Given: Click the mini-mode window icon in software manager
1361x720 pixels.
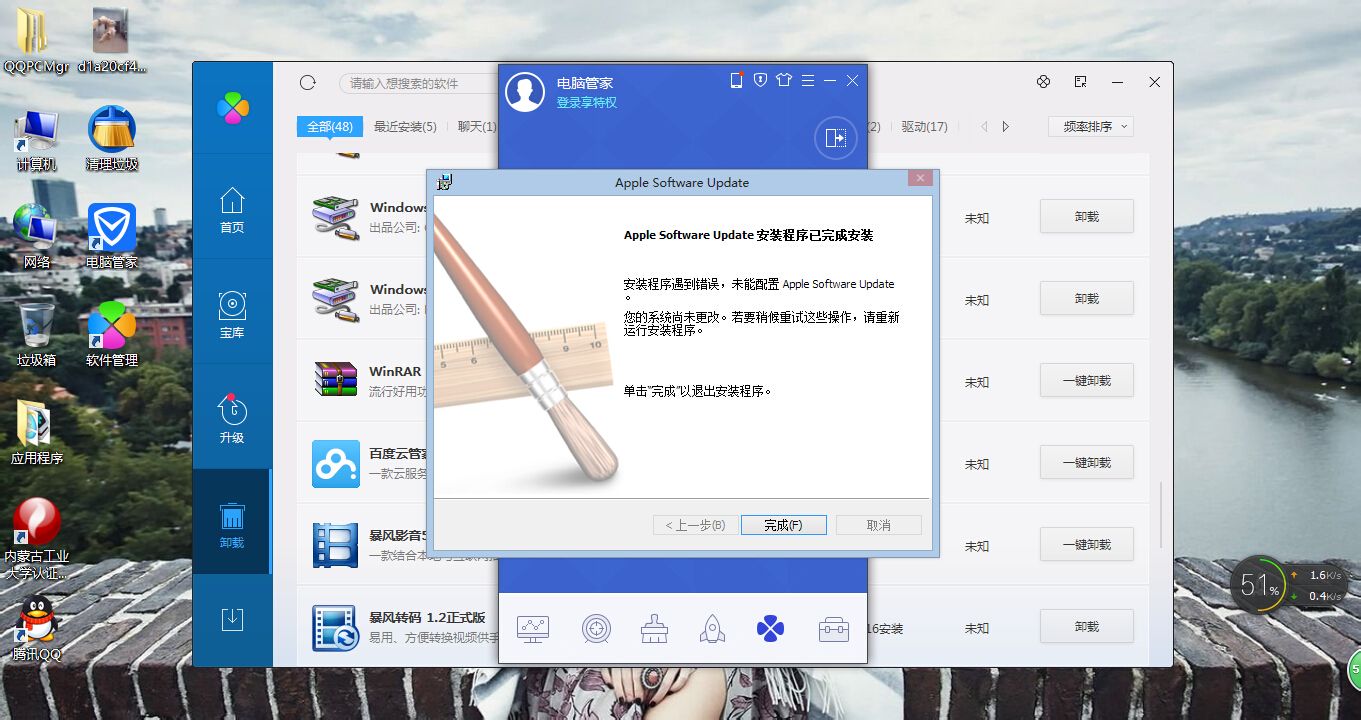Looking at the screenshot, I should (1081, 82).
